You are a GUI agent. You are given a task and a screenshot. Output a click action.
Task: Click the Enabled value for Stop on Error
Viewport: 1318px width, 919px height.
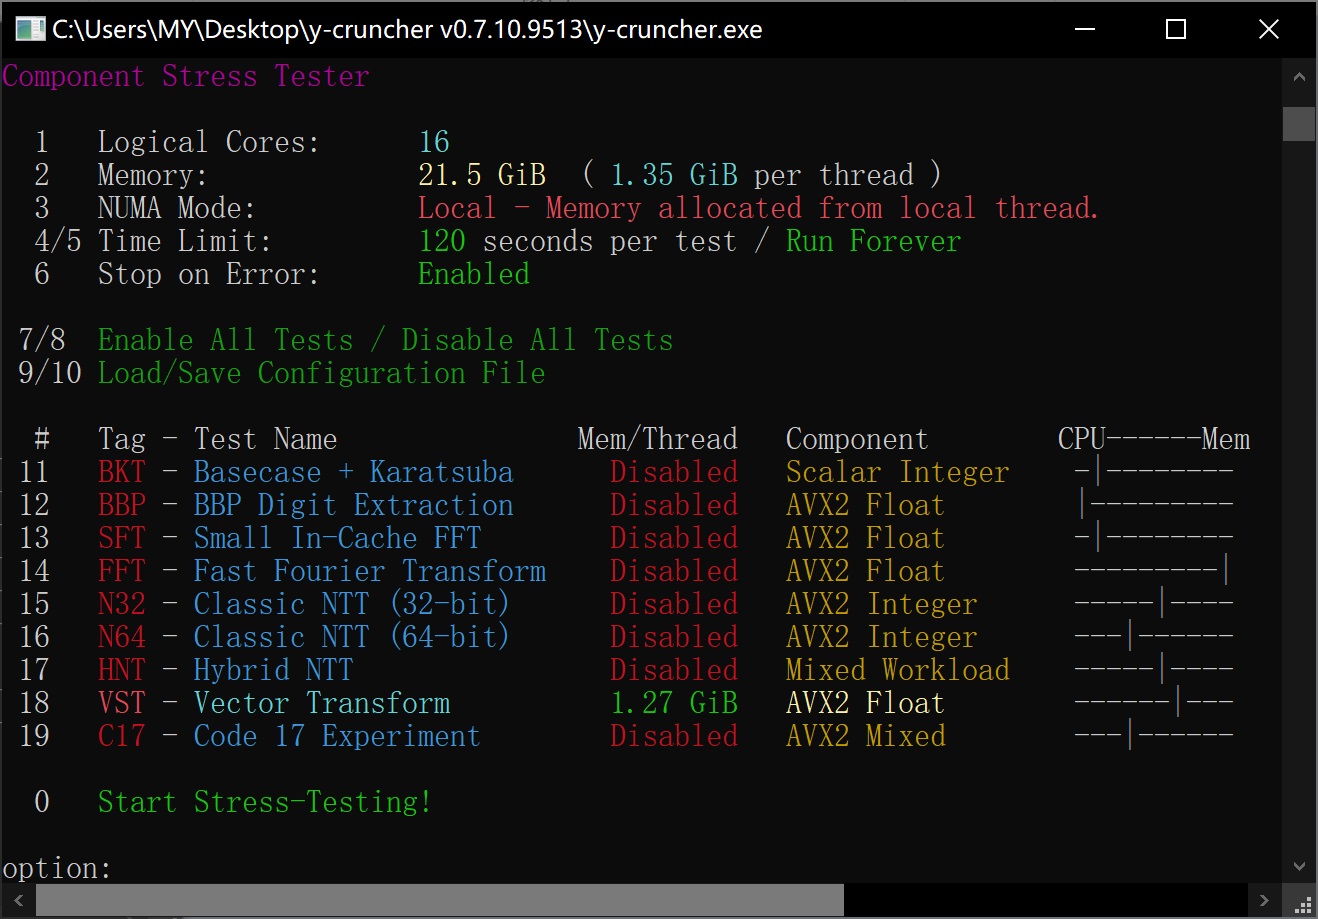point(473,274)
